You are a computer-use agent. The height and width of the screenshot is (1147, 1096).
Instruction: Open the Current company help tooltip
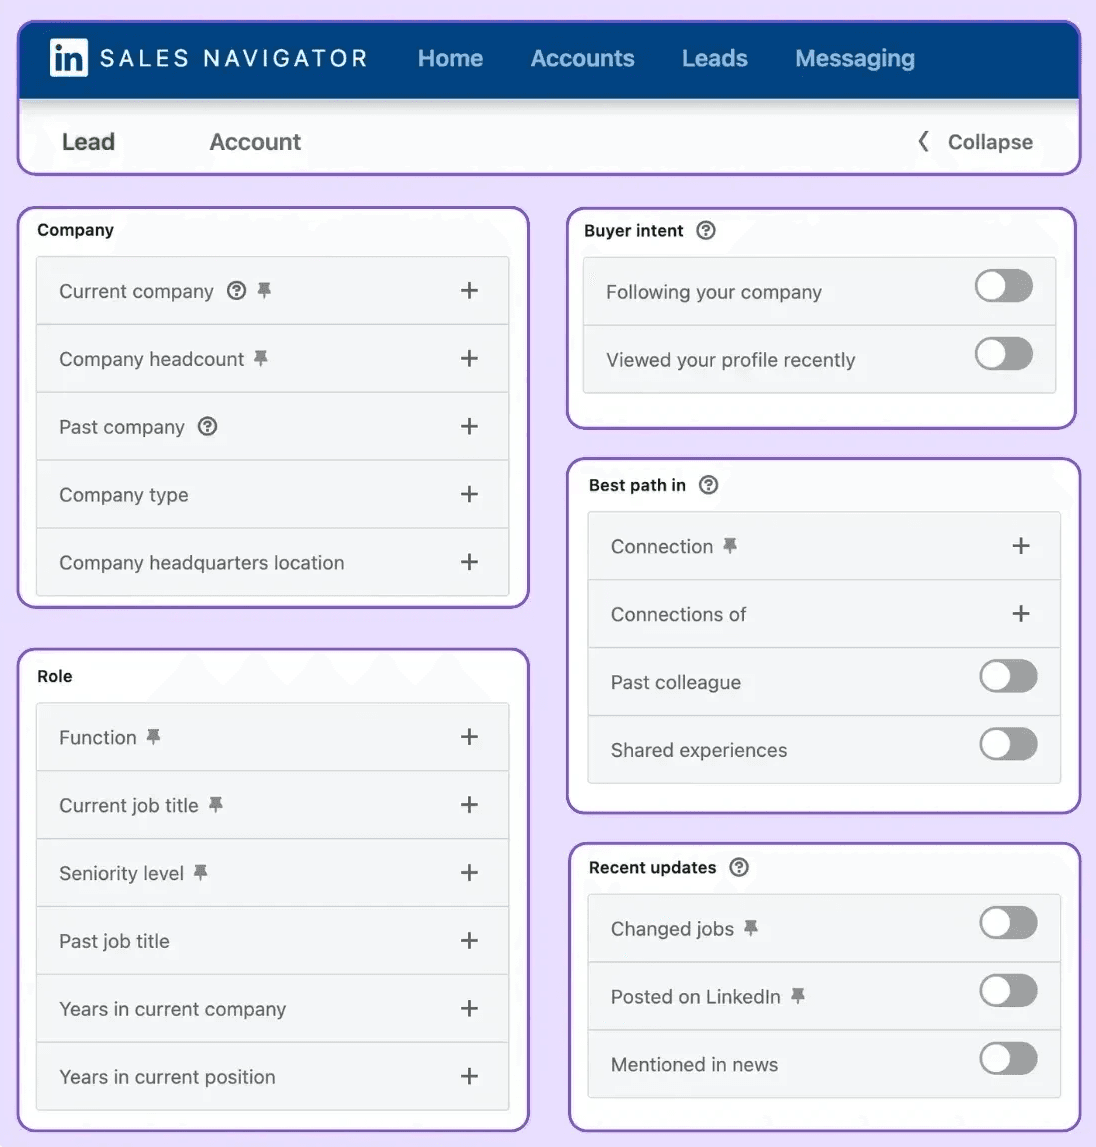[236, 291]
